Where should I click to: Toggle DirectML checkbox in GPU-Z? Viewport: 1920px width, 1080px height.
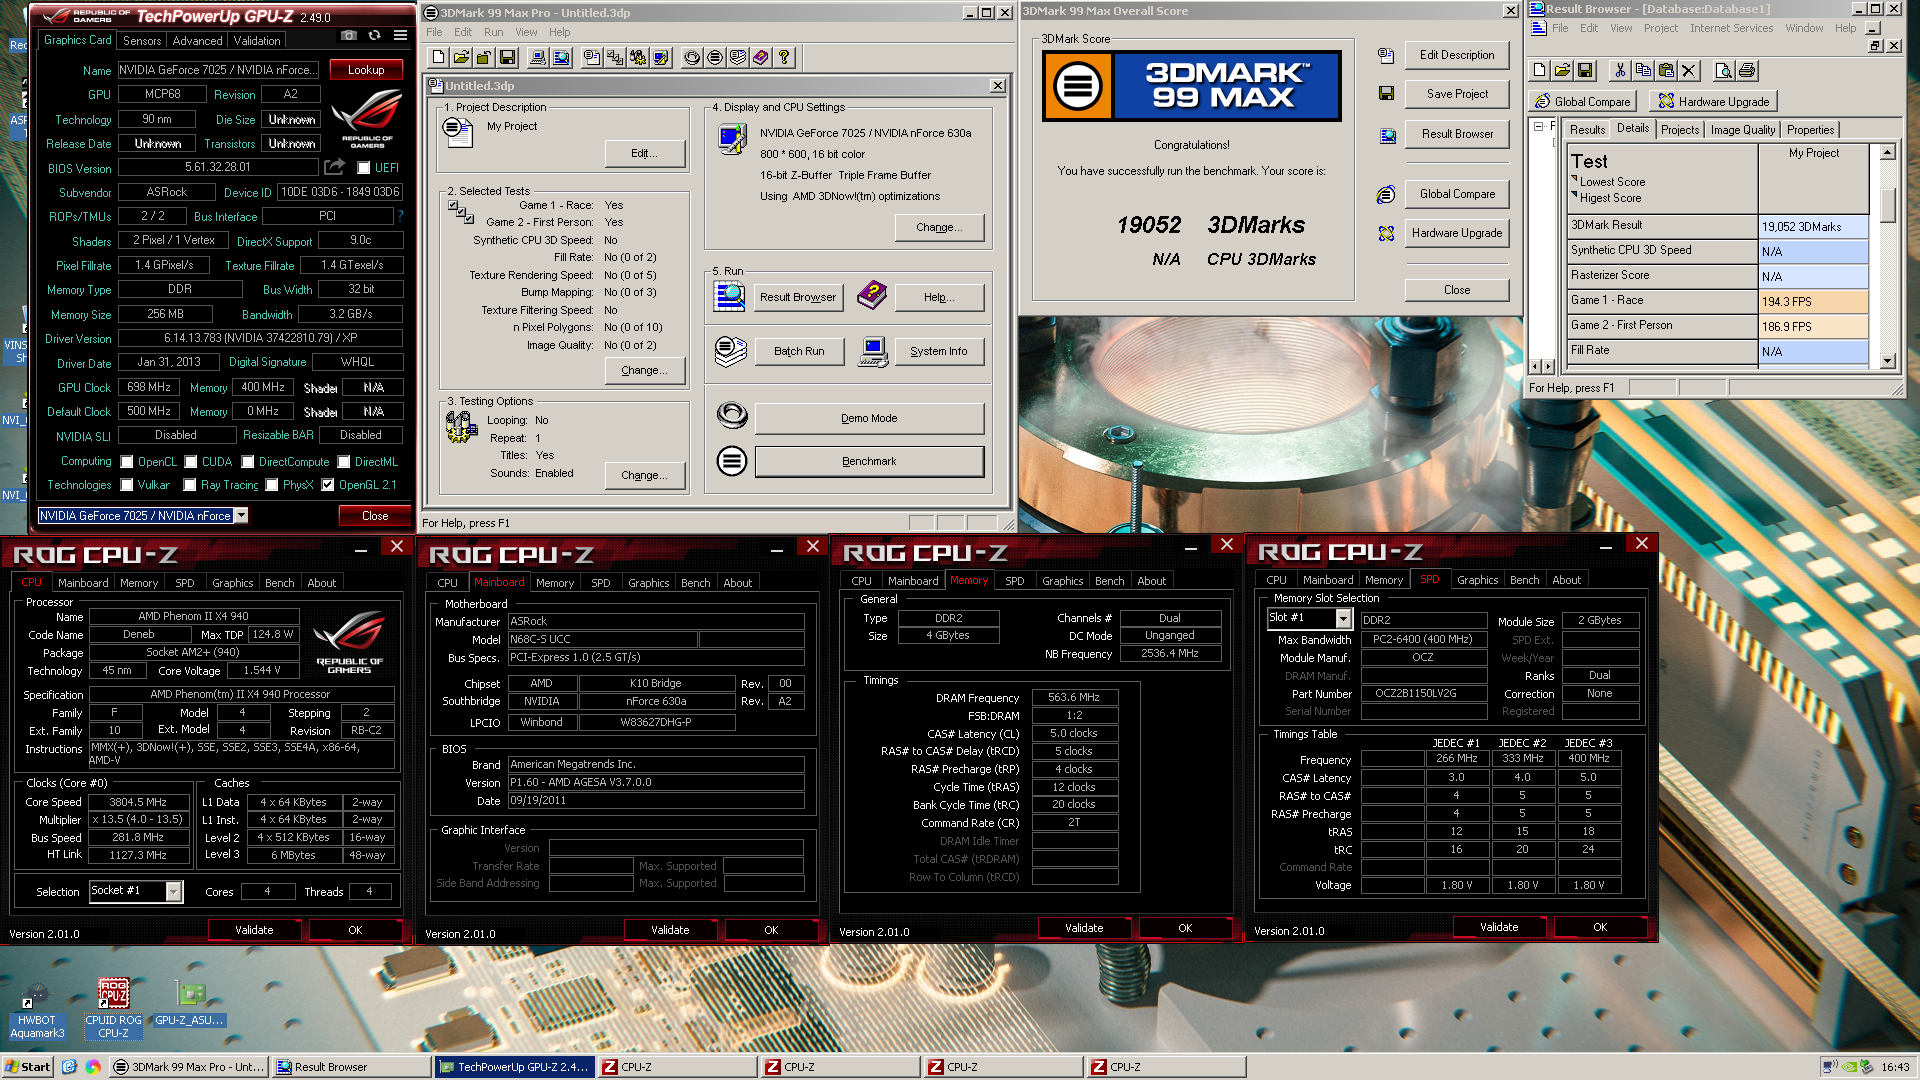coord(343,462)
